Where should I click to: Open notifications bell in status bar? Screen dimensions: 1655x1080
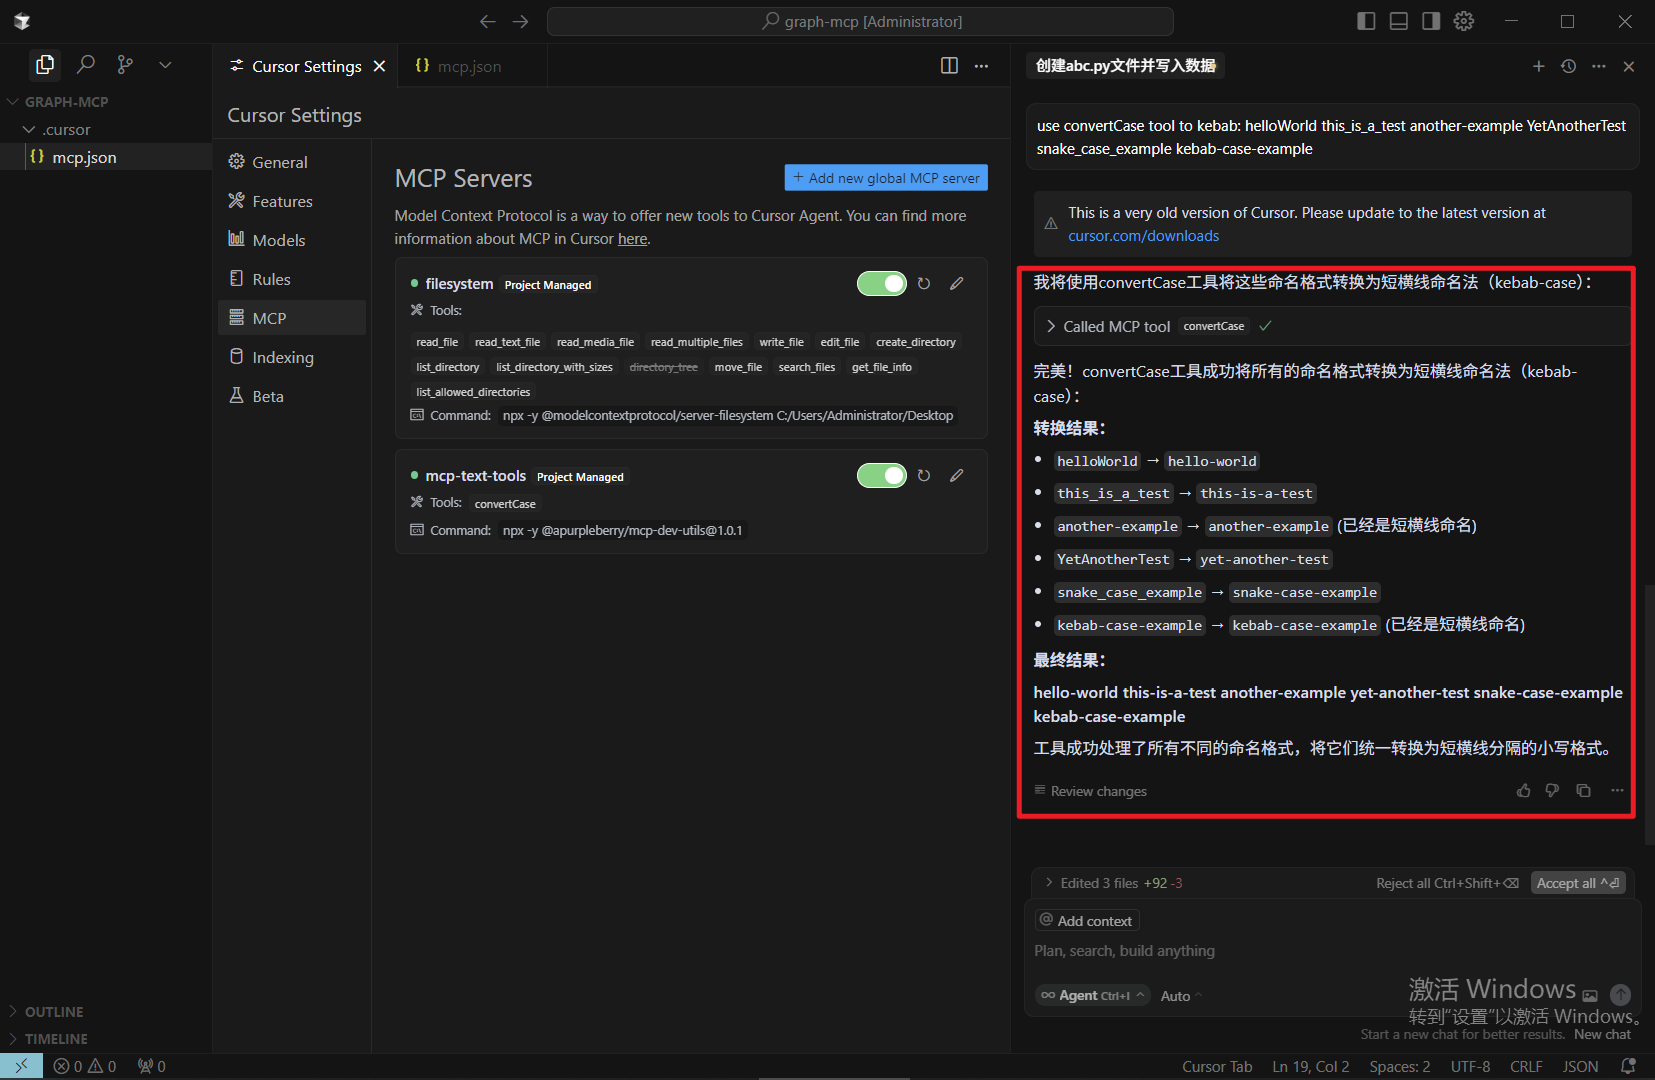(x=1628, y=1067)
